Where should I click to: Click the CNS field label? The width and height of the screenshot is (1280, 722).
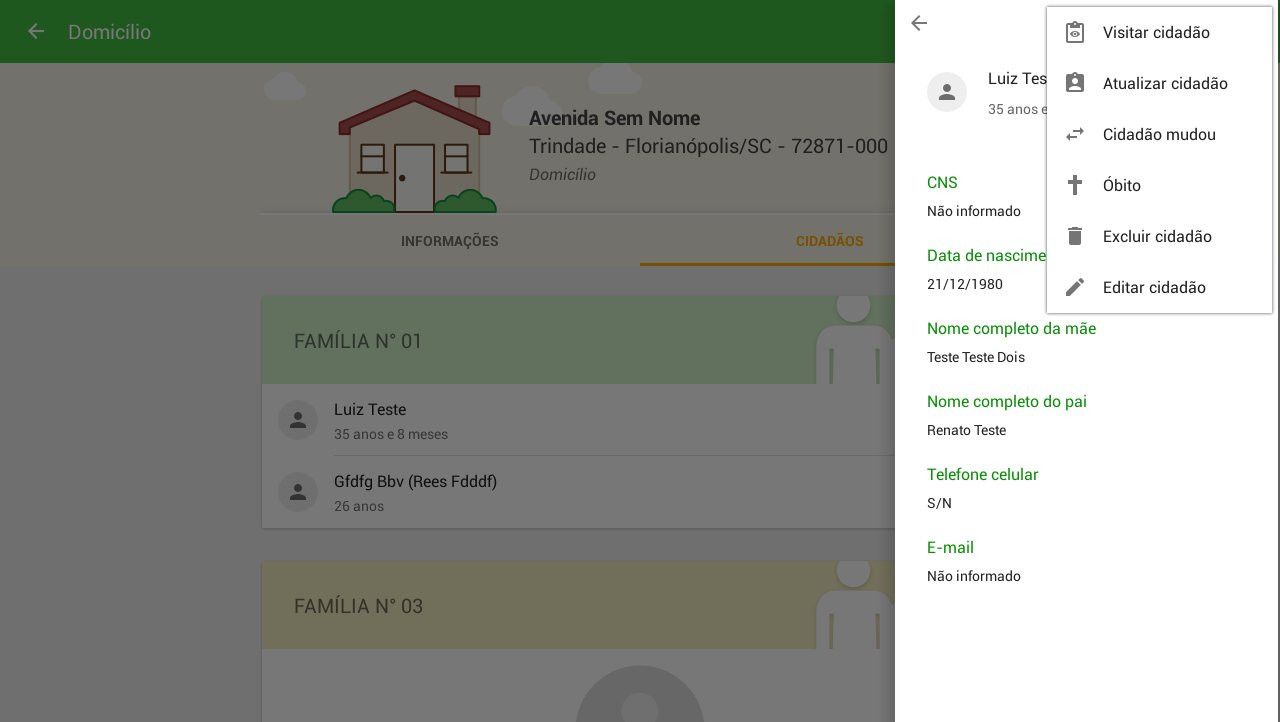942,182
